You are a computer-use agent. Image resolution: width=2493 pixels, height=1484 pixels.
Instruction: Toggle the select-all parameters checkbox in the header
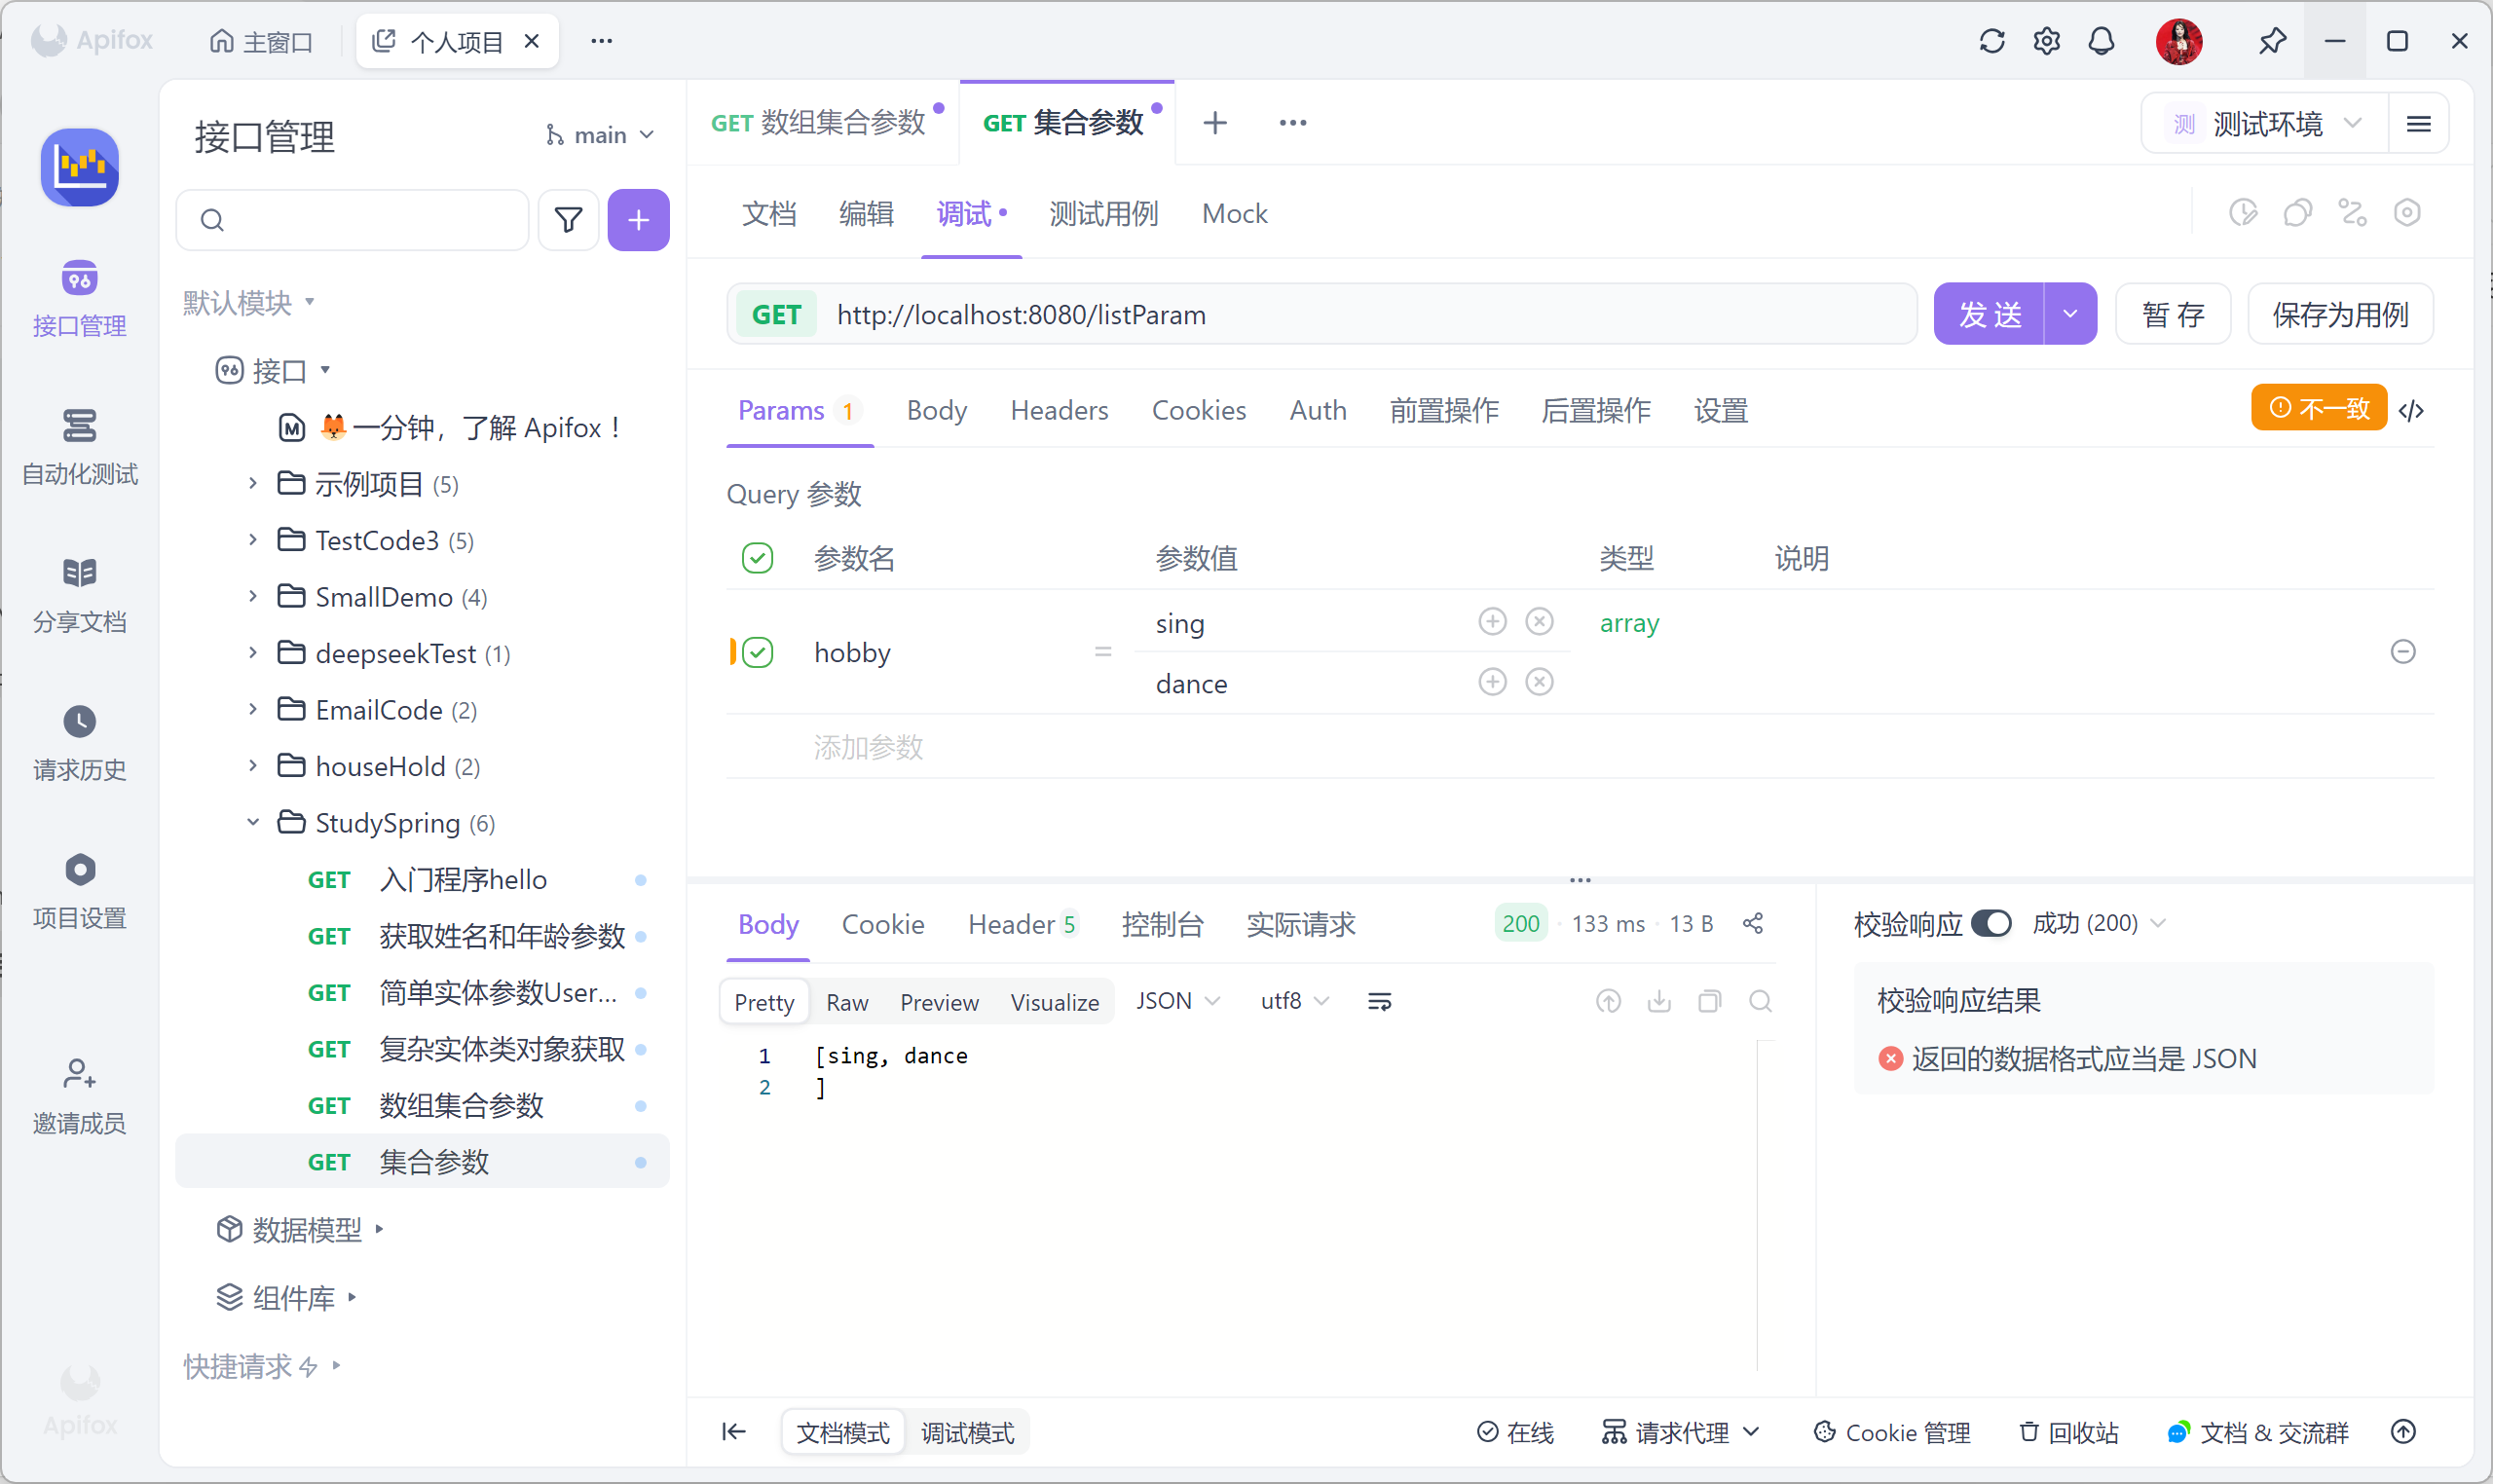point(757,557)
